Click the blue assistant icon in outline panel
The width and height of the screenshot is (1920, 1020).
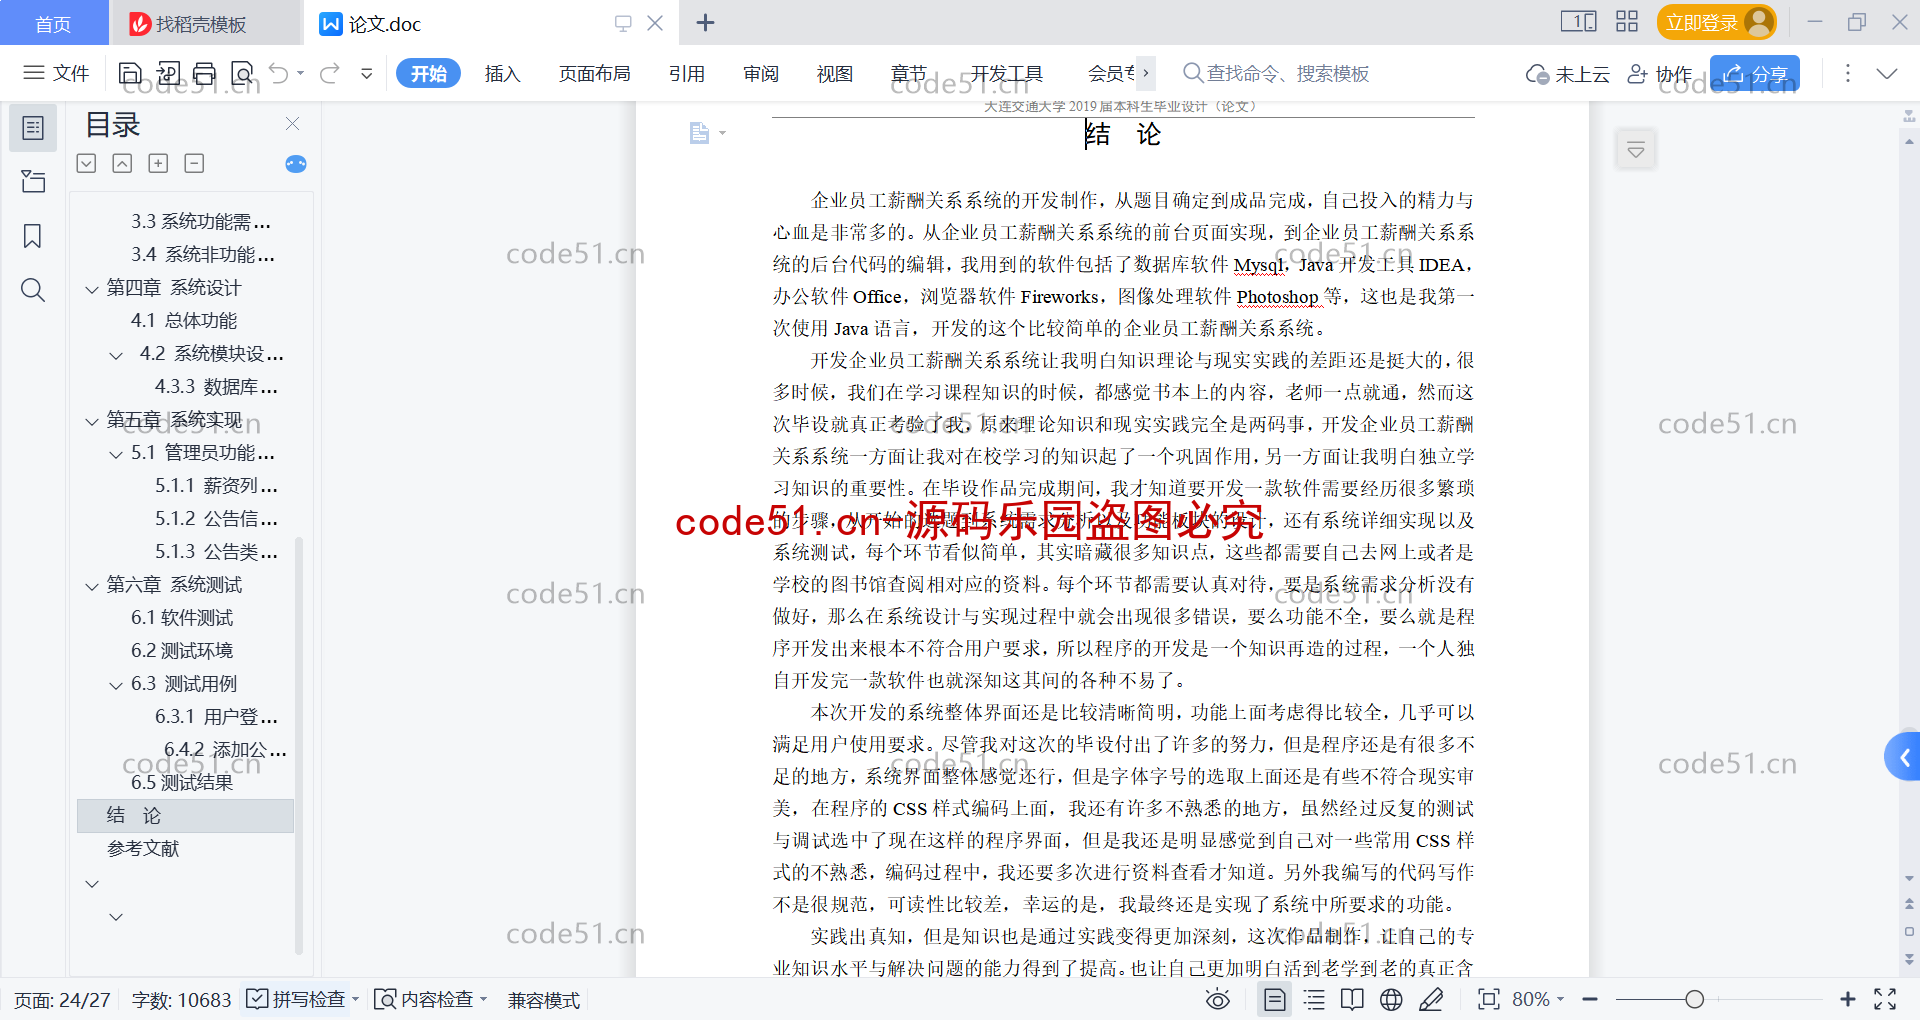tap(296, 164)
